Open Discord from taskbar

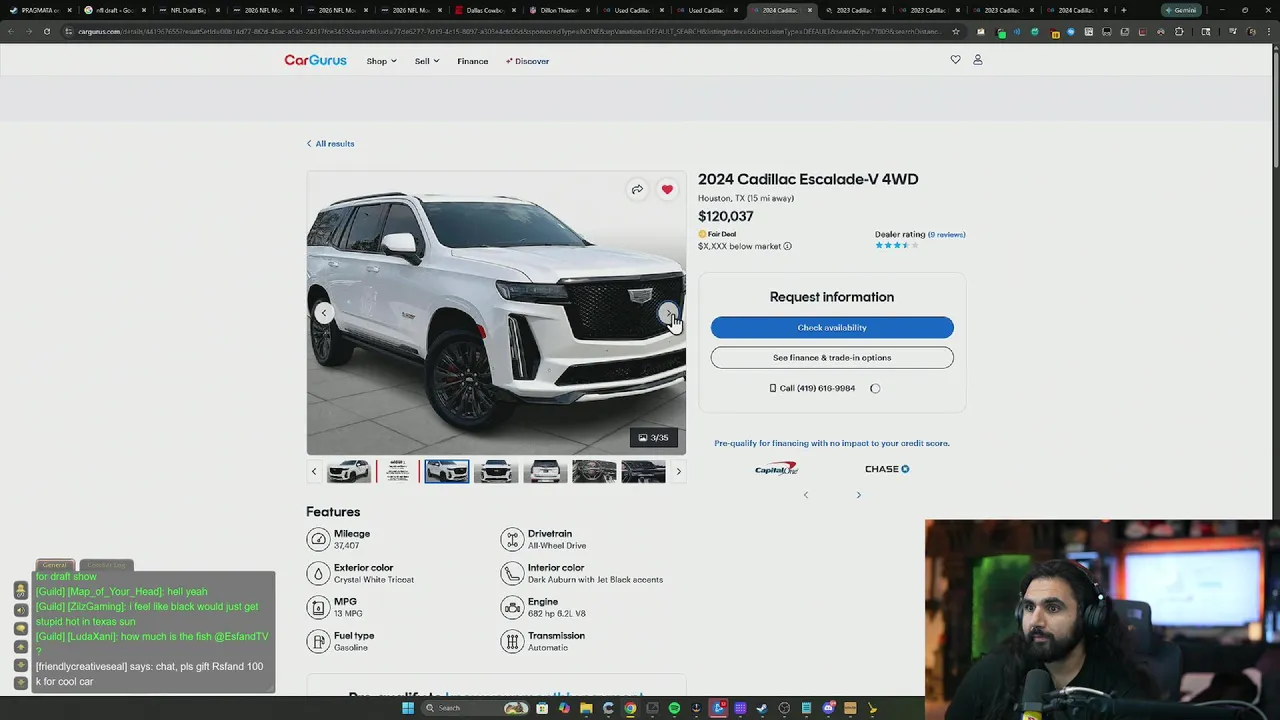pos(828,708)
